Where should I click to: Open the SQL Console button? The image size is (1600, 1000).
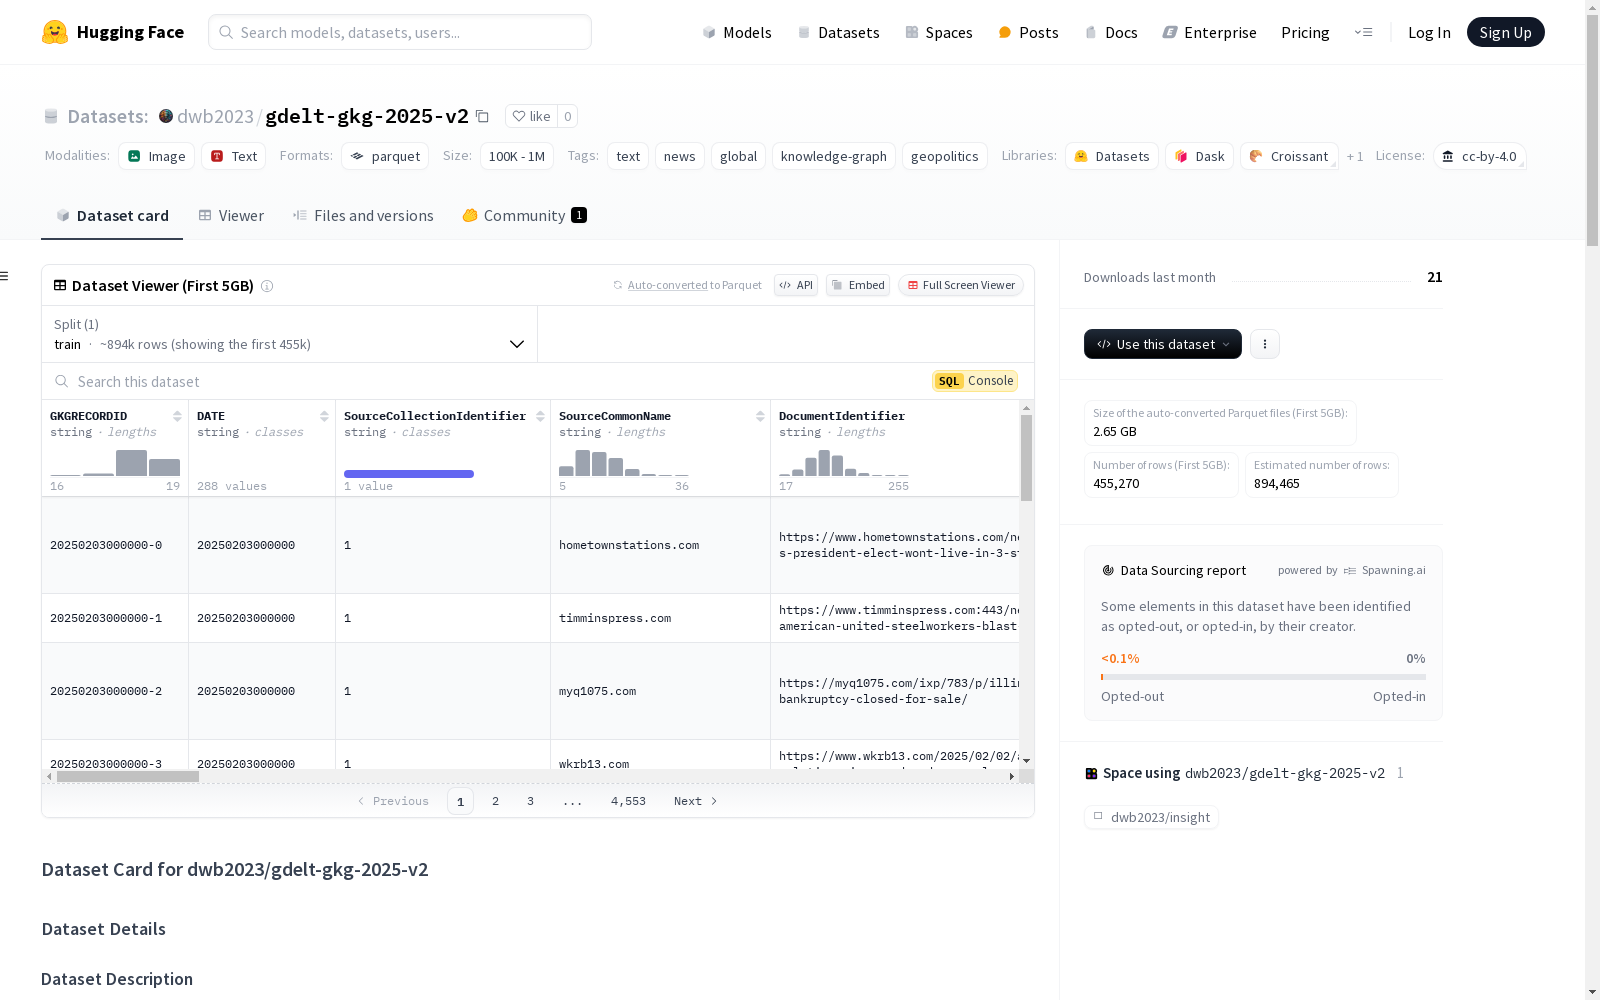[x=975, y=381]
